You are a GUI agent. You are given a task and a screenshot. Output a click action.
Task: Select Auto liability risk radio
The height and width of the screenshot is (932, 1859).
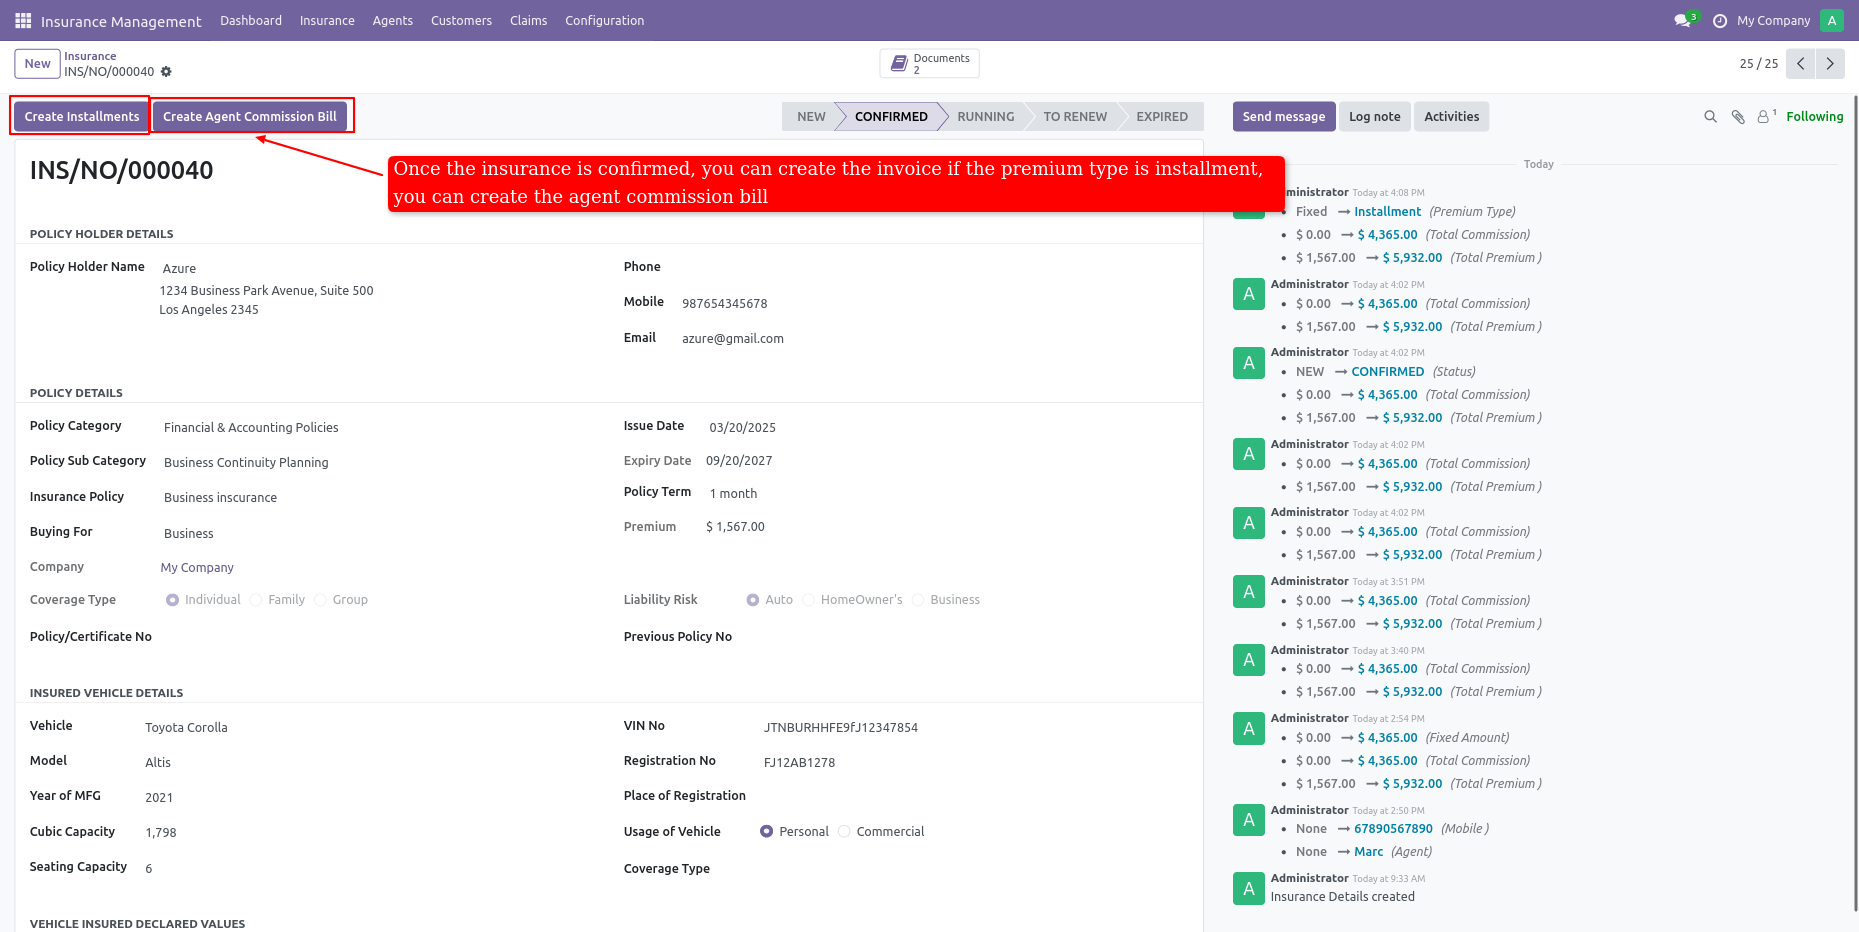click(x=752, y=600)
